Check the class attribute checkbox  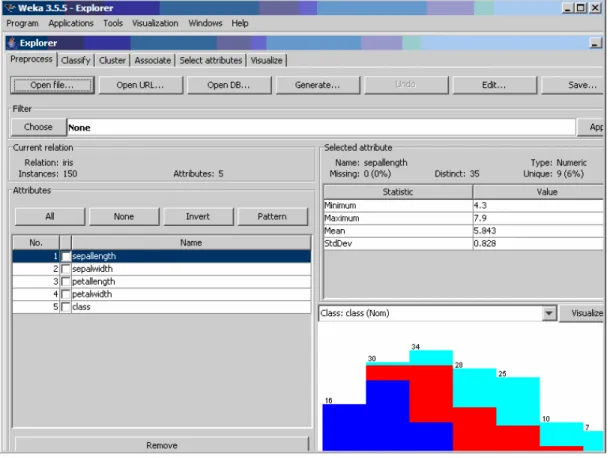[66, 307]
